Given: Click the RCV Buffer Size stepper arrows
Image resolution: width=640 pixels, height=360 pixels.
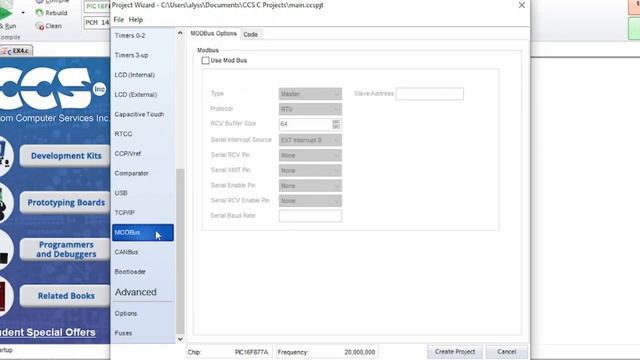Looking at the screenshot, I should tap(336, 124).
